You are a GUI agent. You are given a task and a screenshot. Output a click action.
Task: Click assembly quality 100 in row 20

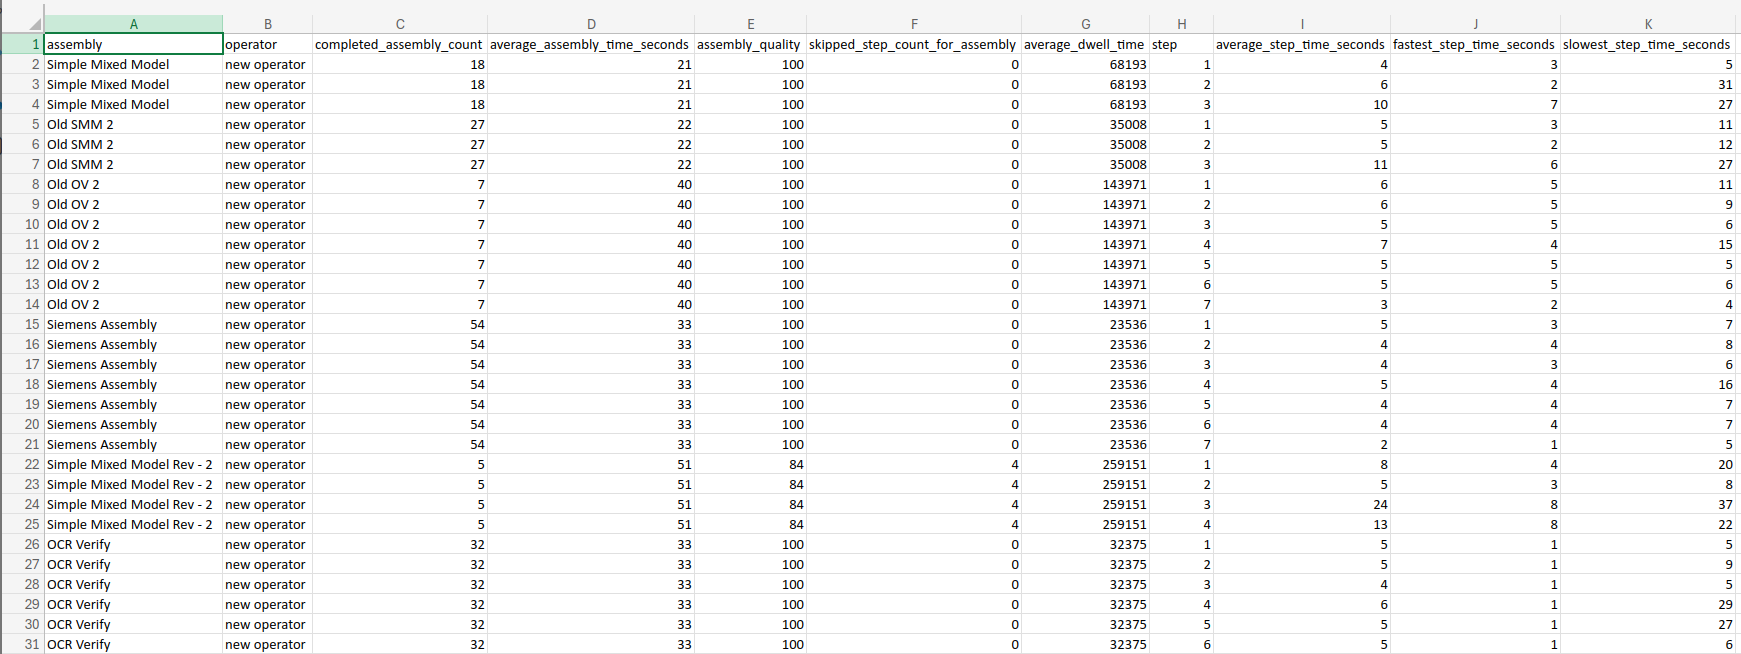coord(793,424)
